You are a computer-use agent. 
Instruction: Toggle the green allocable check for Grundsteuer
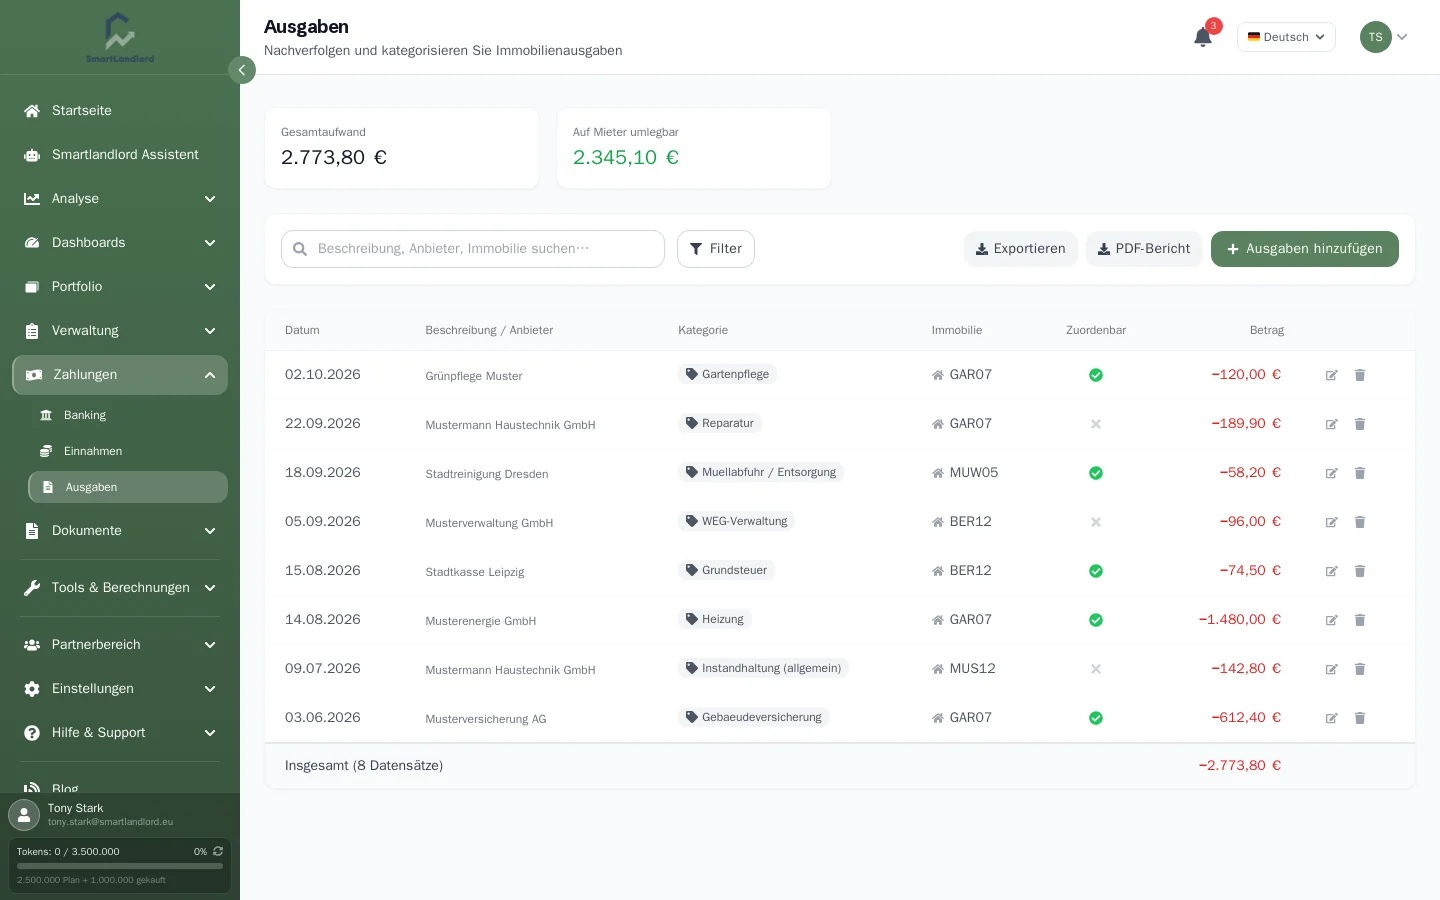coord(1096,571)
